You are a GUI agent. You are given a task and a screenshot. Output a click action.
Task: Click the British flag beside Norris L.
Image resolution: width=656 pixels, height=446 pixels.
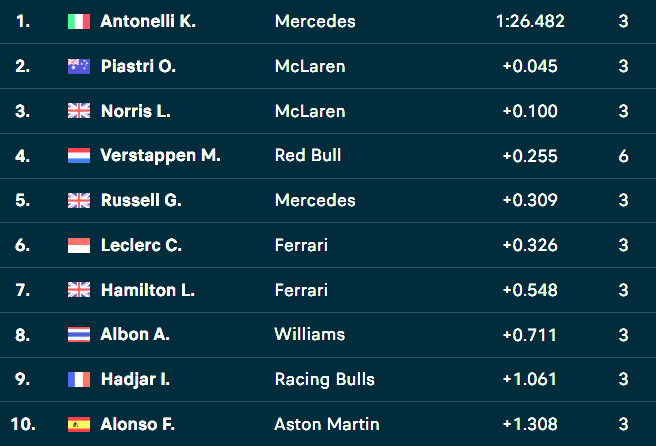click(x=79, y=111)
